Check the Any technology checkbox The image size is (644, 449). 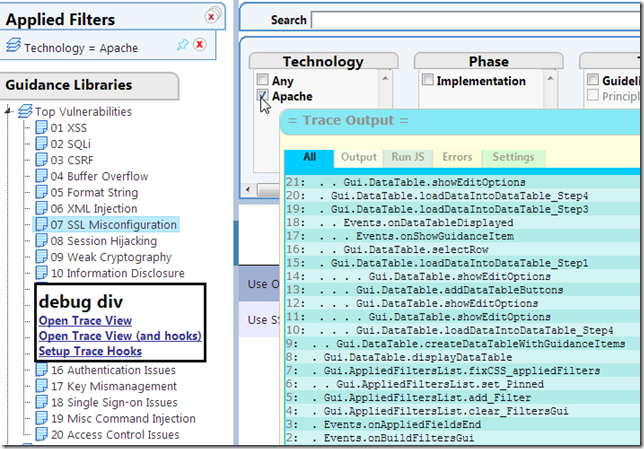point(262,80)
